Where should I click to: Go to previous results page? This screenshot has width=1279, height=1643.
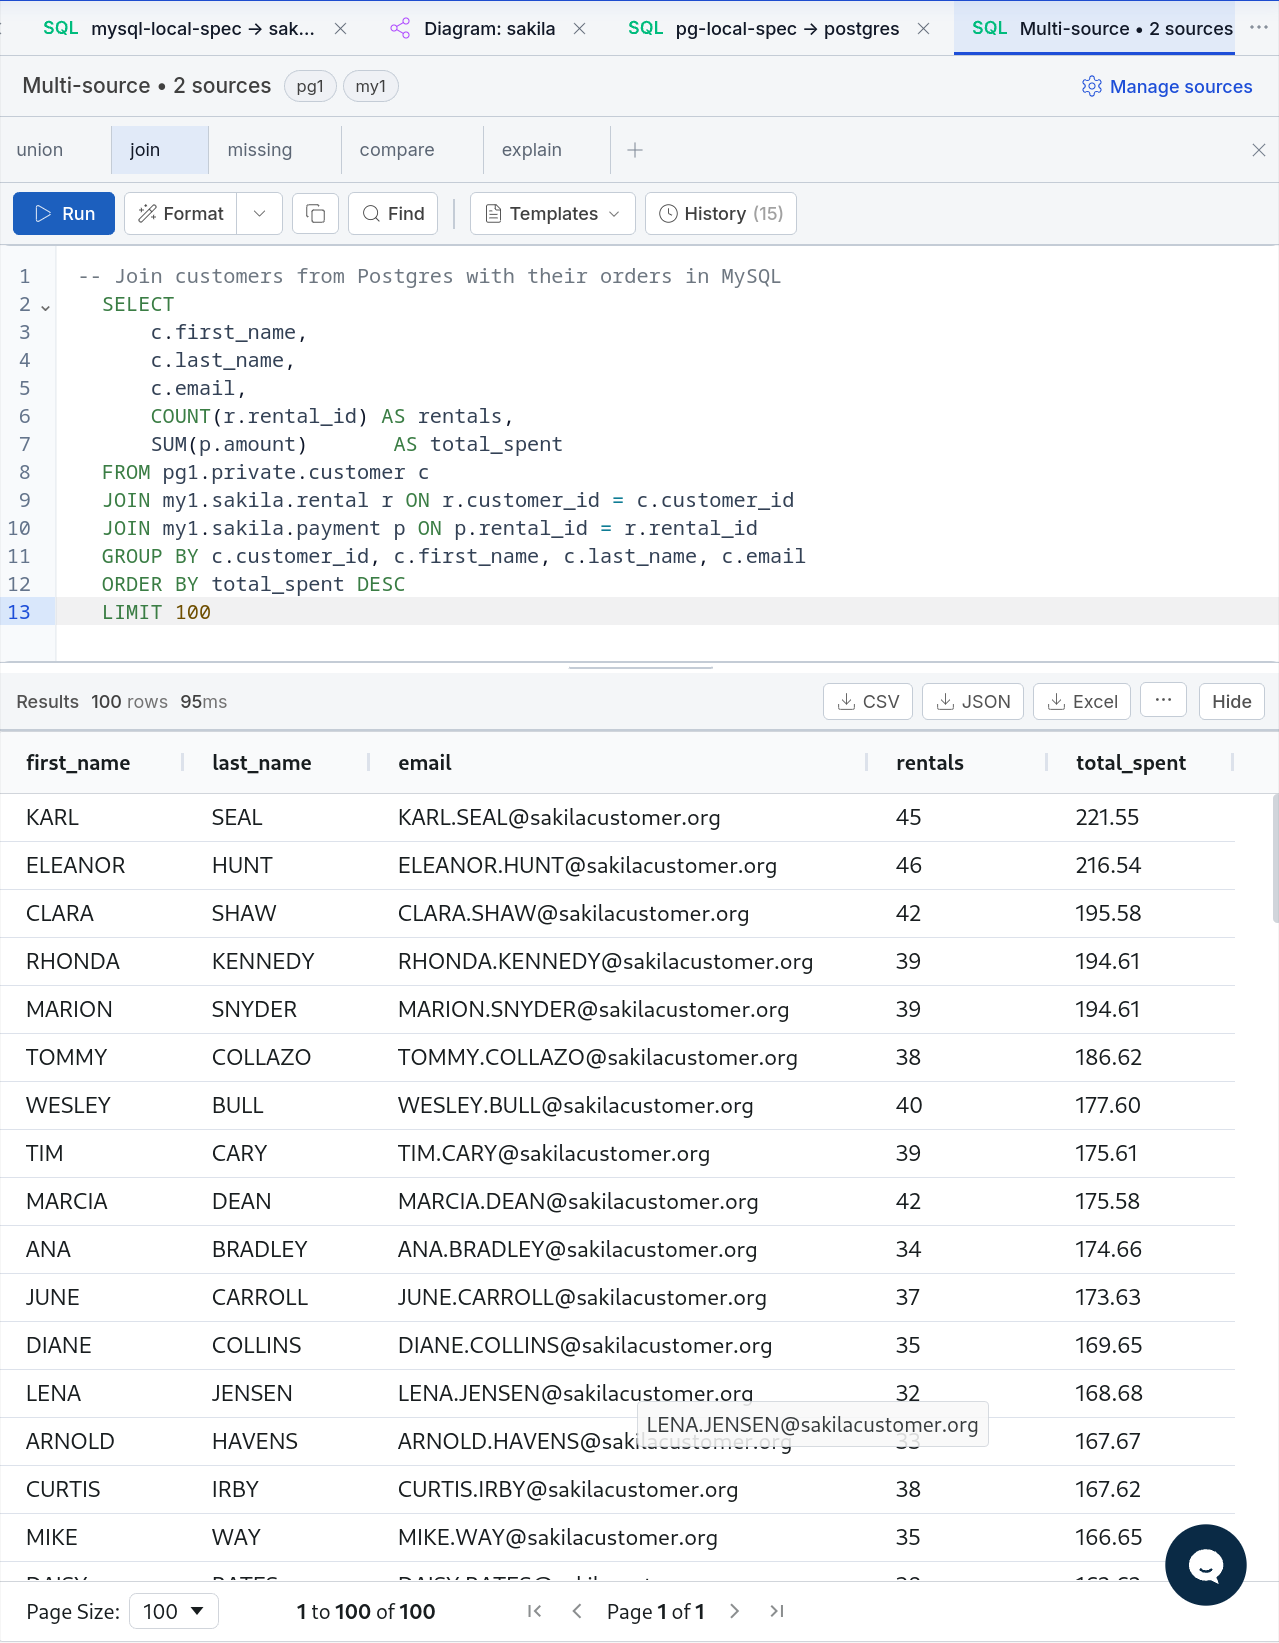click(x=577, y=1611)
